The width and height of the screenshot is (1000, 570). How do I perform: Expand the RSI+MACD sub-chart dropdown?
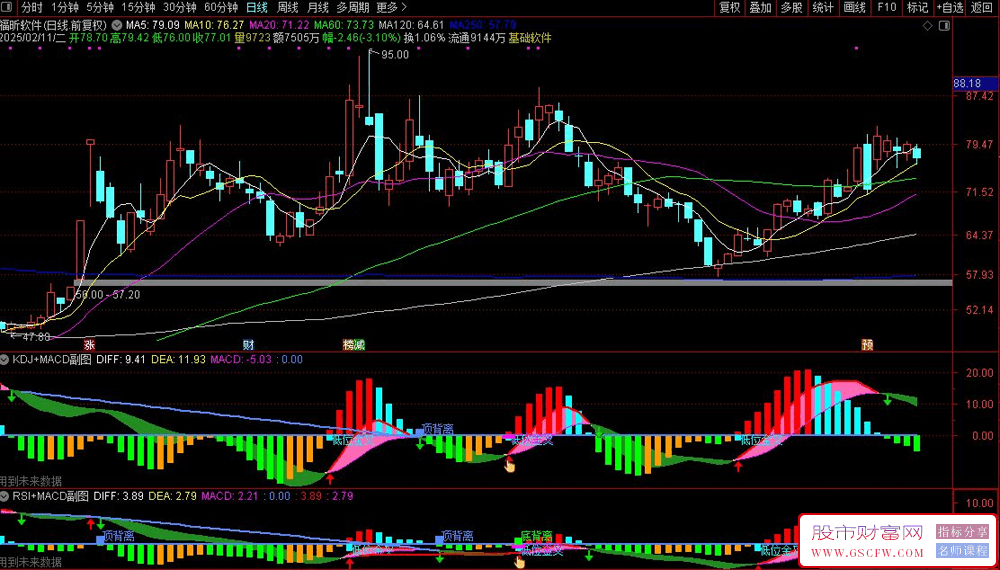6,495
